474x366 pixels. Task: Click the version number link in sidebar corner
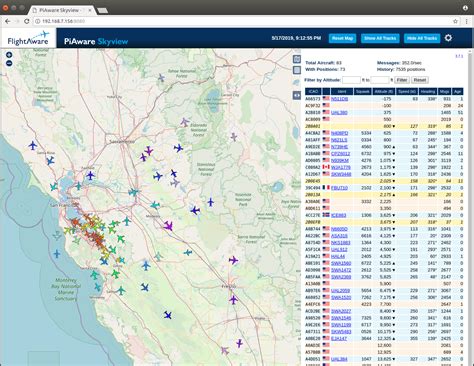tap(459, 56)
